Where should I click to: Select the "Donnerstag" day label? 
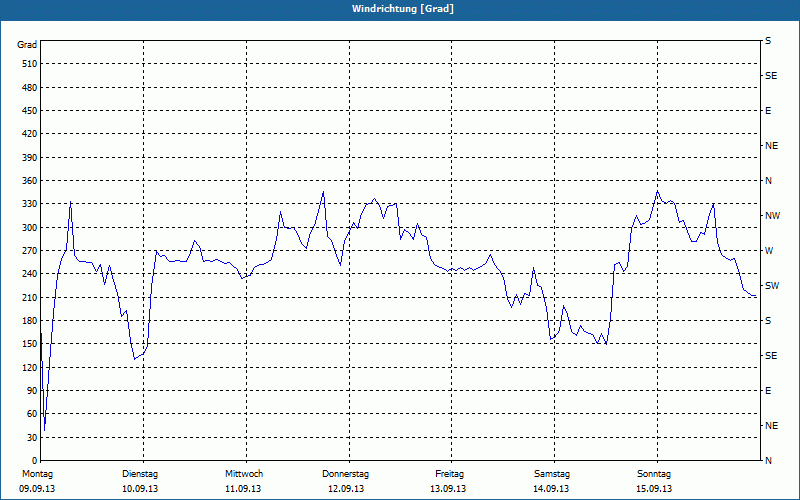[x=345, y=474]
